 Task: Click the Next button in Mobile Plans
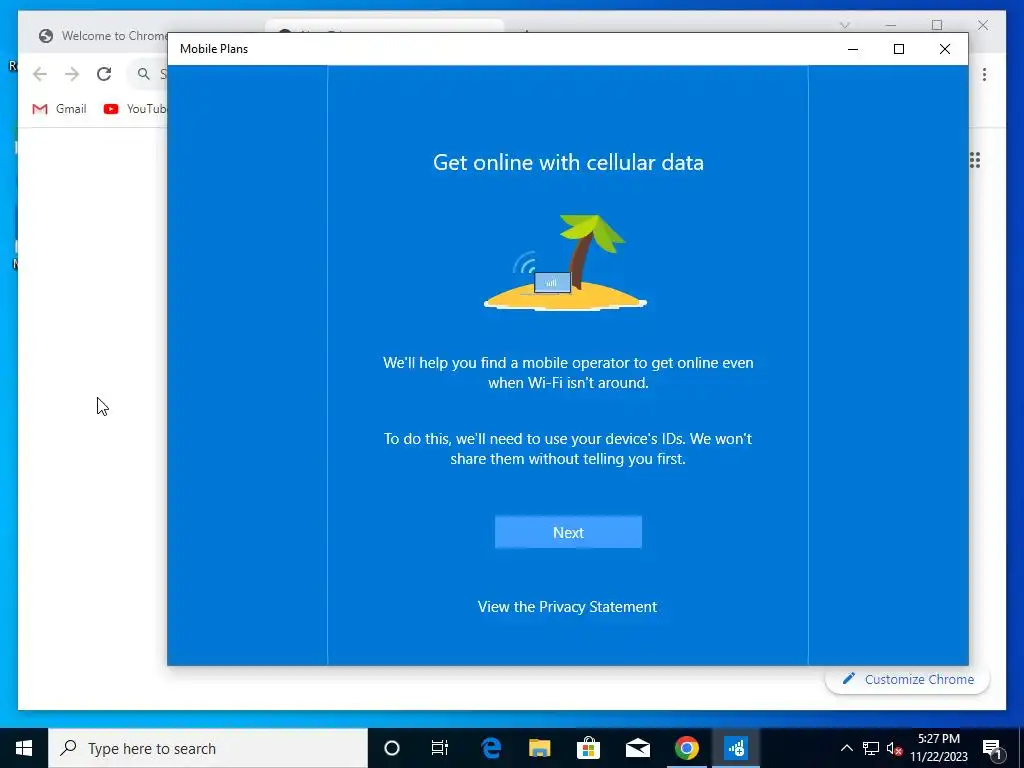[x=568, y=532]
